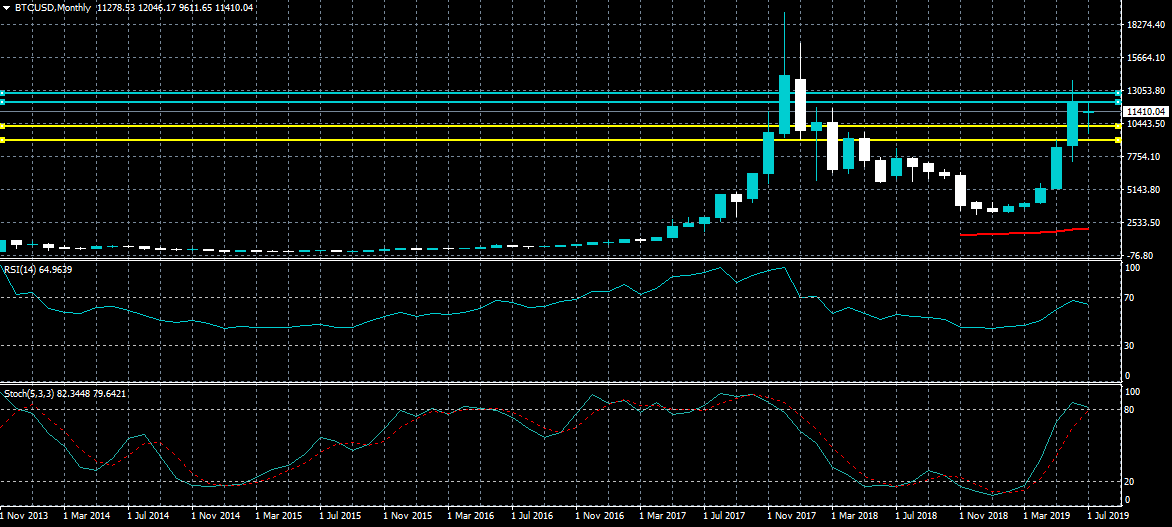Screen dimensions: 1172x527
Task: Click the upper yellow line's right handle
Action: (1117, 126)
